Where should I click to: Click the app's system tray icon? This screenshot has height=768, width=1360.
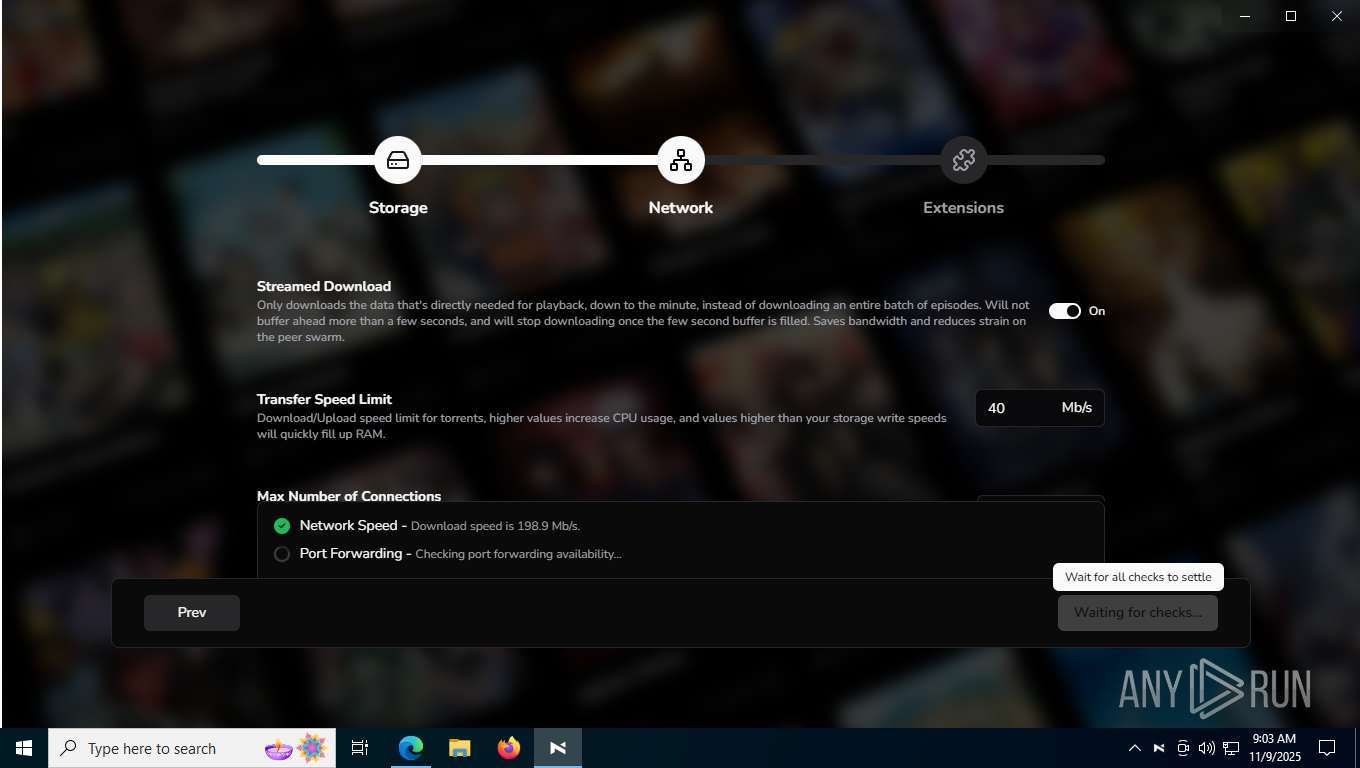(1159, 748)
